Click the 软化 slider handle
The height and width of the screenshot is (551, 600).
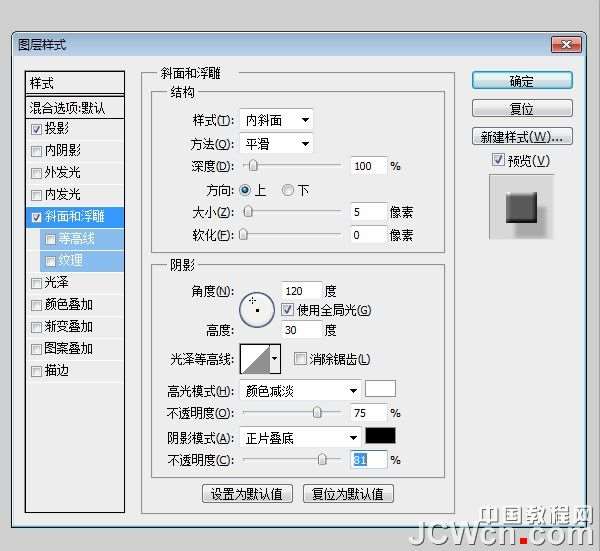(x=243, y=235)
